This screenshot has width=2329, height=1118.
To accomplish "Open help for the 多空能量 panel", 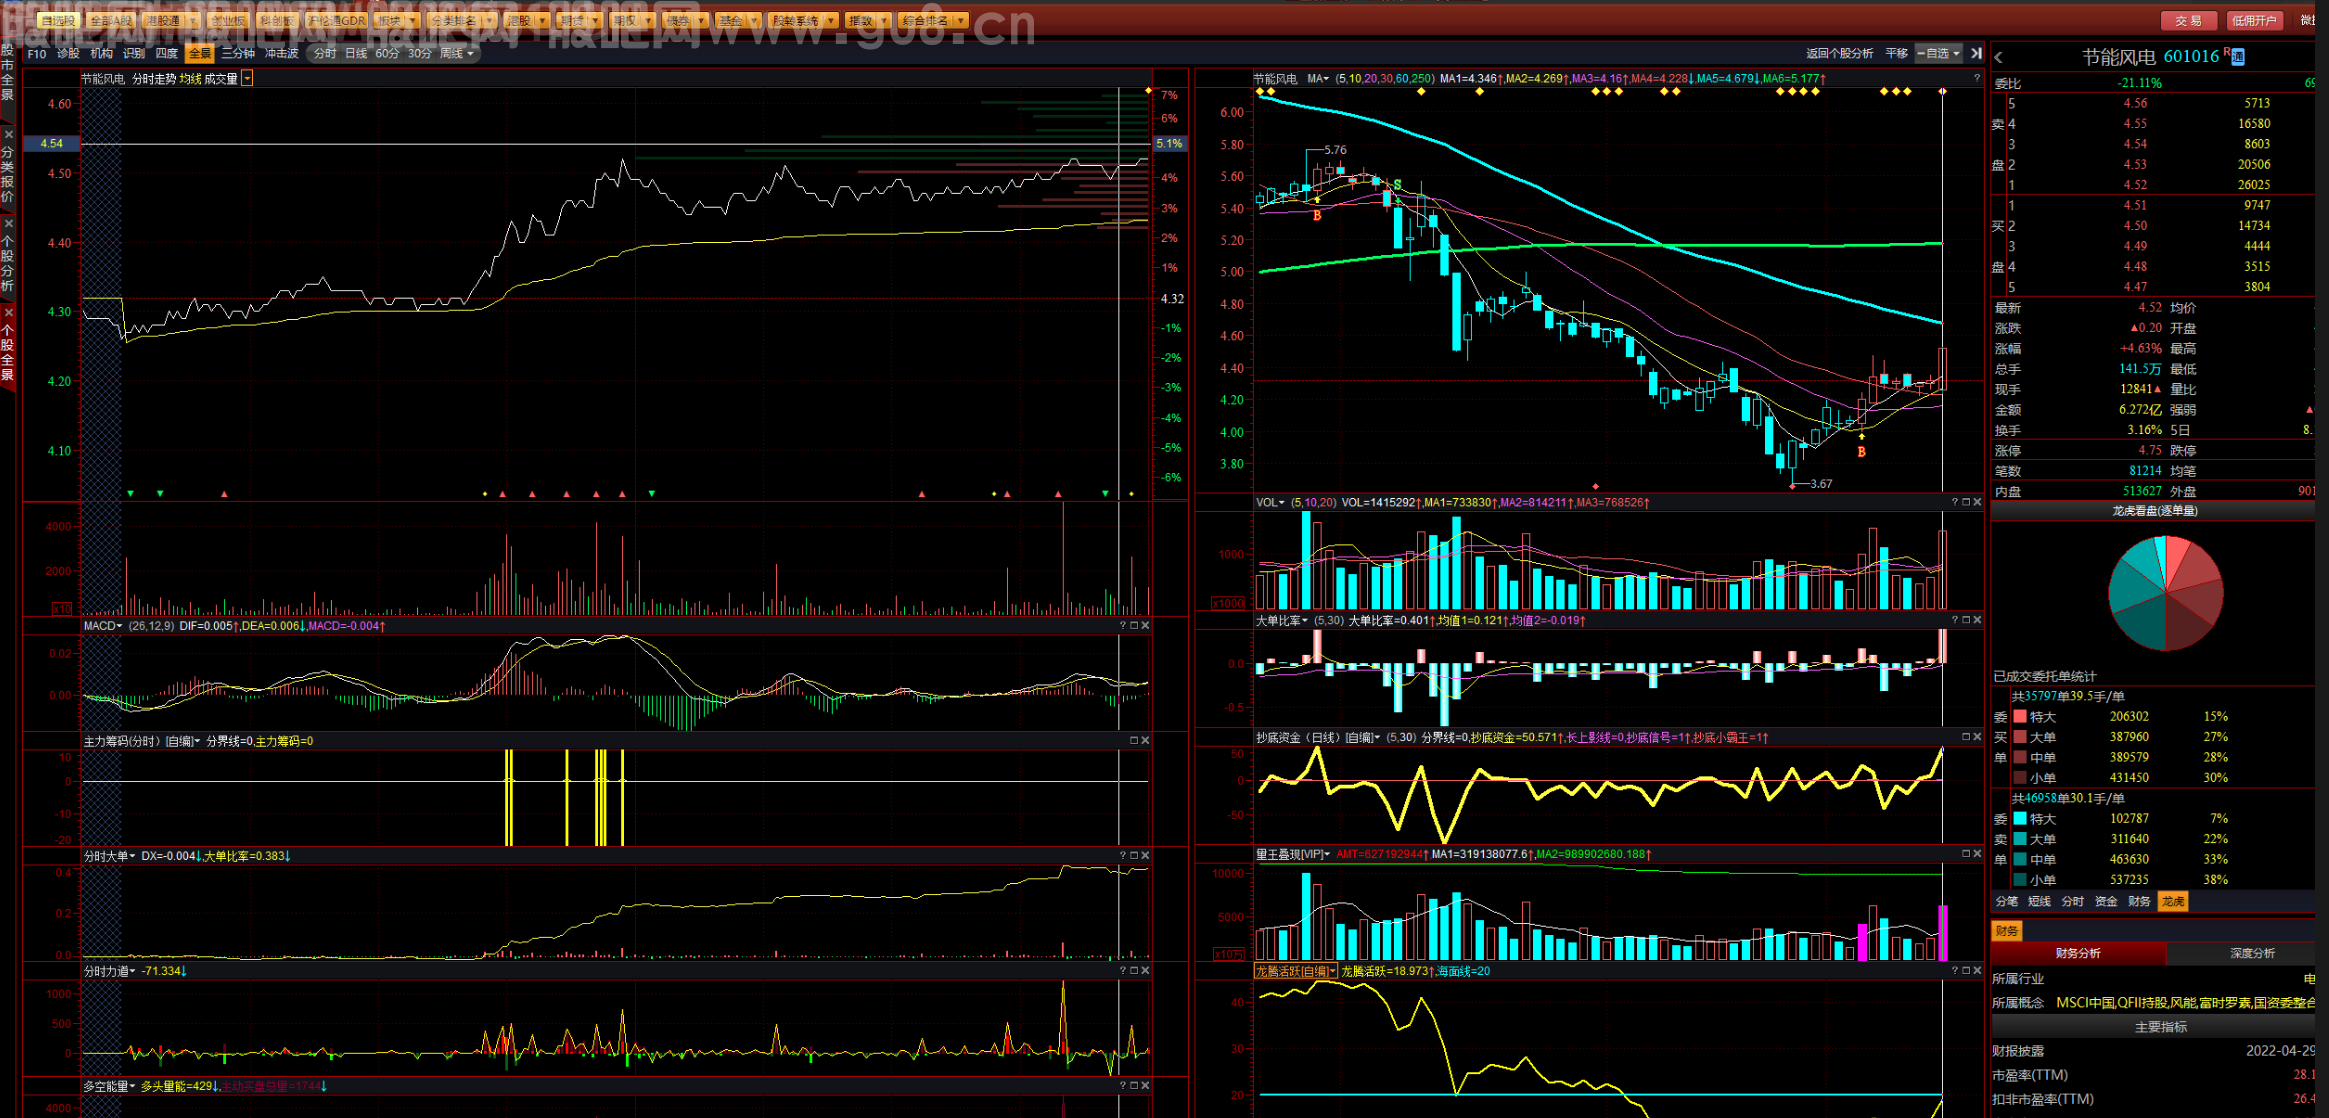I will coord(1122,1085).
